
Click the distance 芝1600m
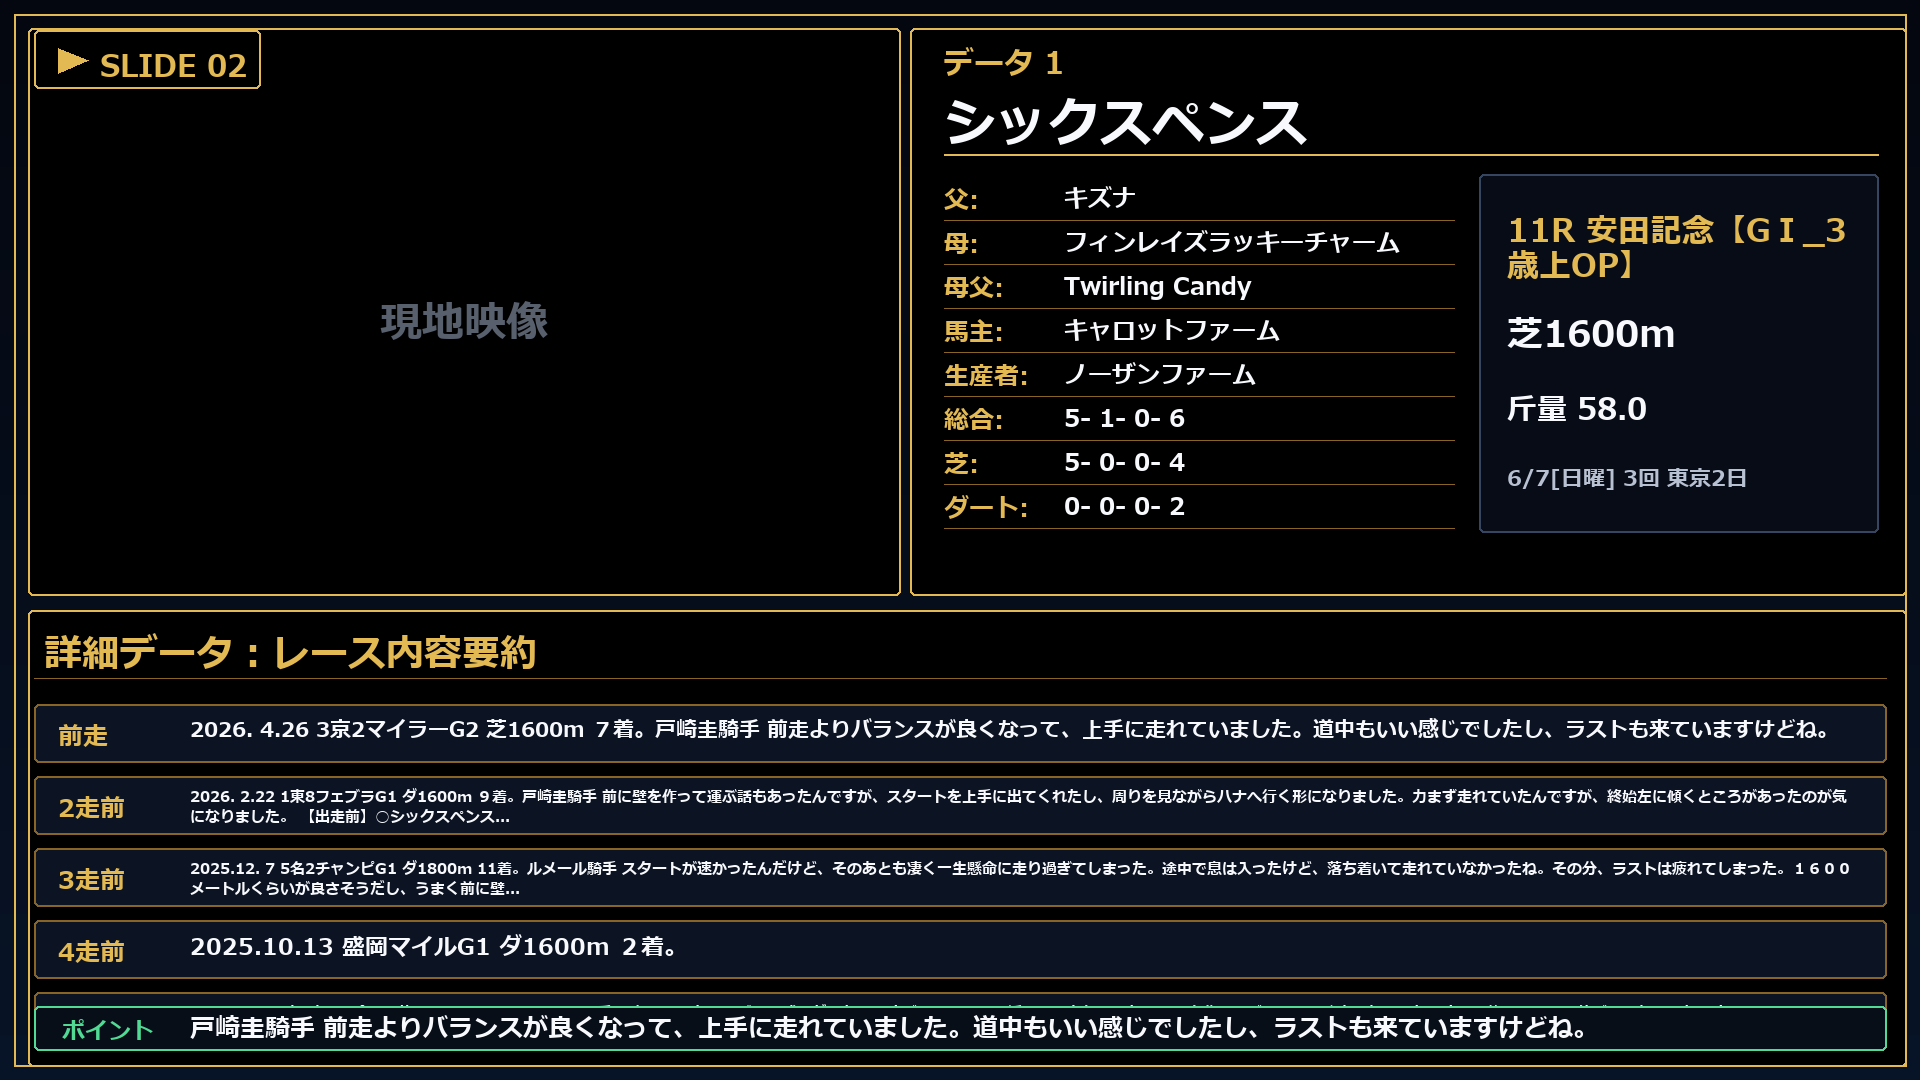[1590, 334]
